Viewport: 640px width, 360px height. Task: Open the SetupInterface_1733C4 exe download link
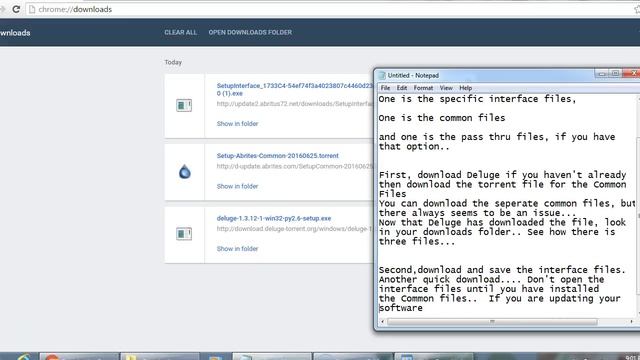[294, 89]
